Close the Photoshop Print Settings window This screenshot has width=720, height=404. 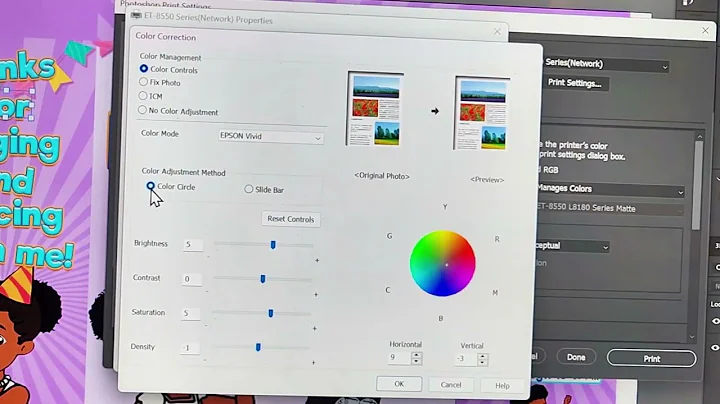click(x=705, y=31)
